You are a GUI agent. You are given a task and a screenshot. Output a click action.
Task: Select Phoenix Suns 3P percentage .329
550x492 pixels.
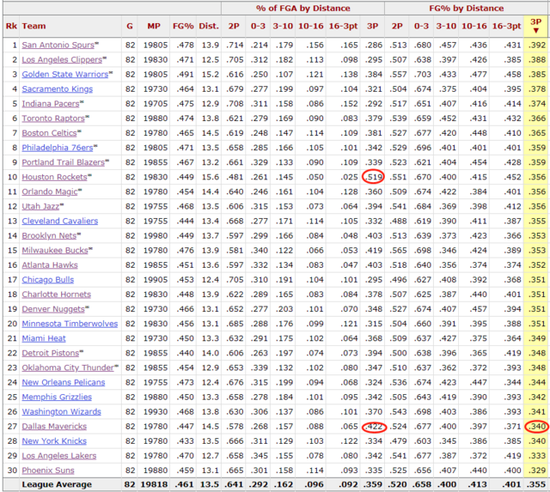pos(537,471)
